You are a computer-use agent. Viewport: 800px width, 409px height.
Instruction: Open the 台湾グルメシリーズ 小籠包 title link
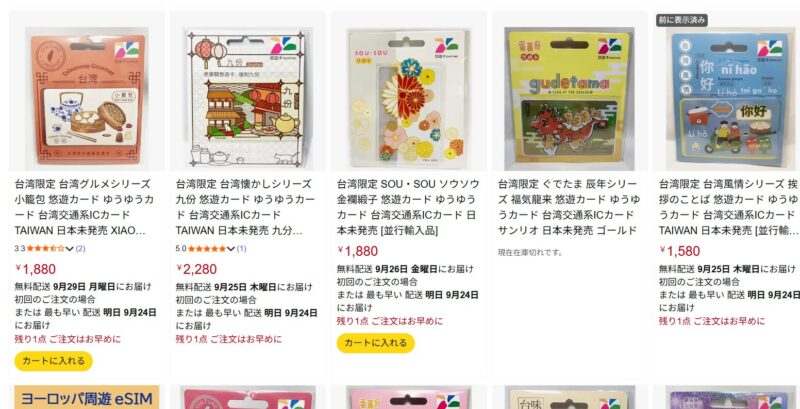tap(84, 208)
